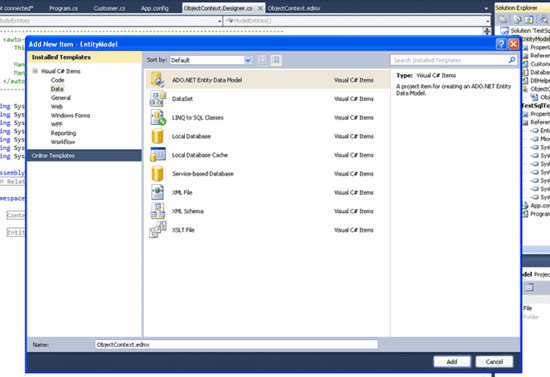Click the Local Database Cache name
This screenshot has height=377, width=550.
coord(200,155)
